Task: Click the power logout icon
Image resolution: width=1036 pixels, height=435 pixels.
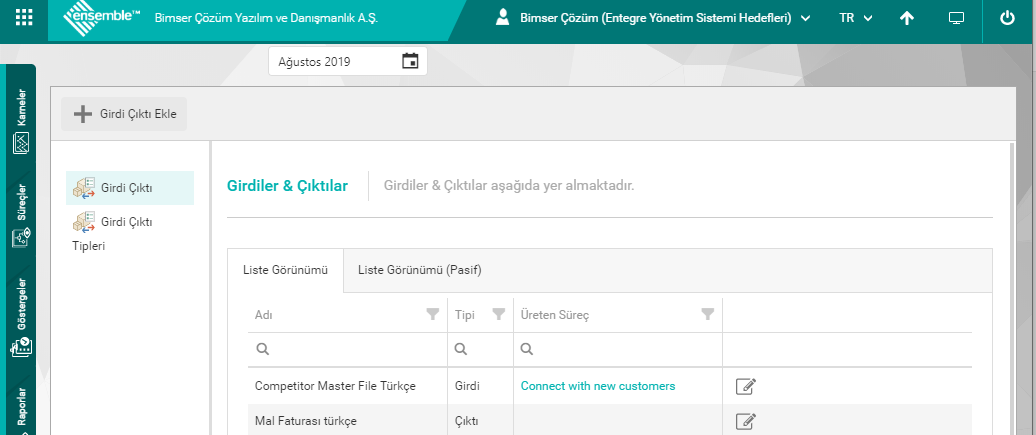Action: (x=1006, y=18)
